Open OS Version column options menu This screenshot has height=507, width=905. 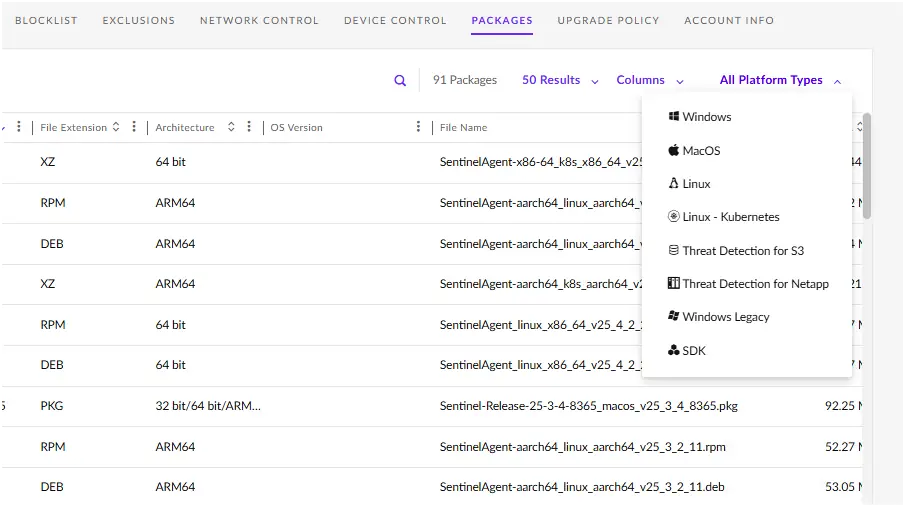coord(418,126)
